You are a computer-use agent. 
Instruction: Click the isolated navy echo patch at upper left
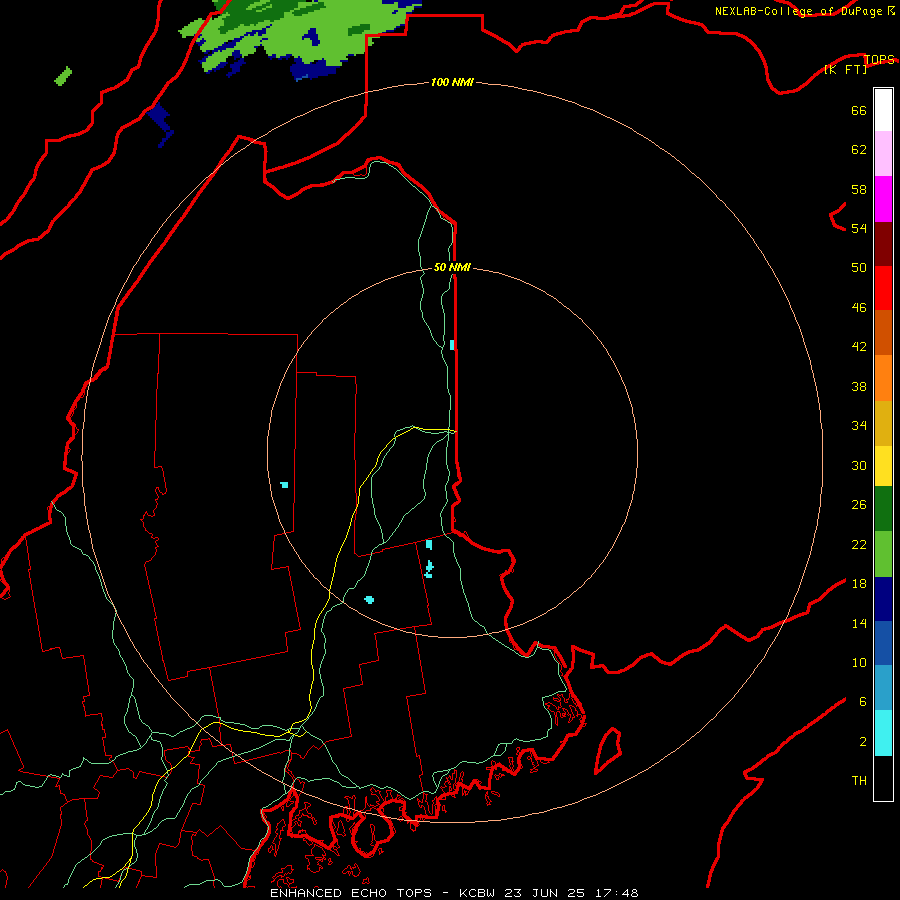pos(161,123)
